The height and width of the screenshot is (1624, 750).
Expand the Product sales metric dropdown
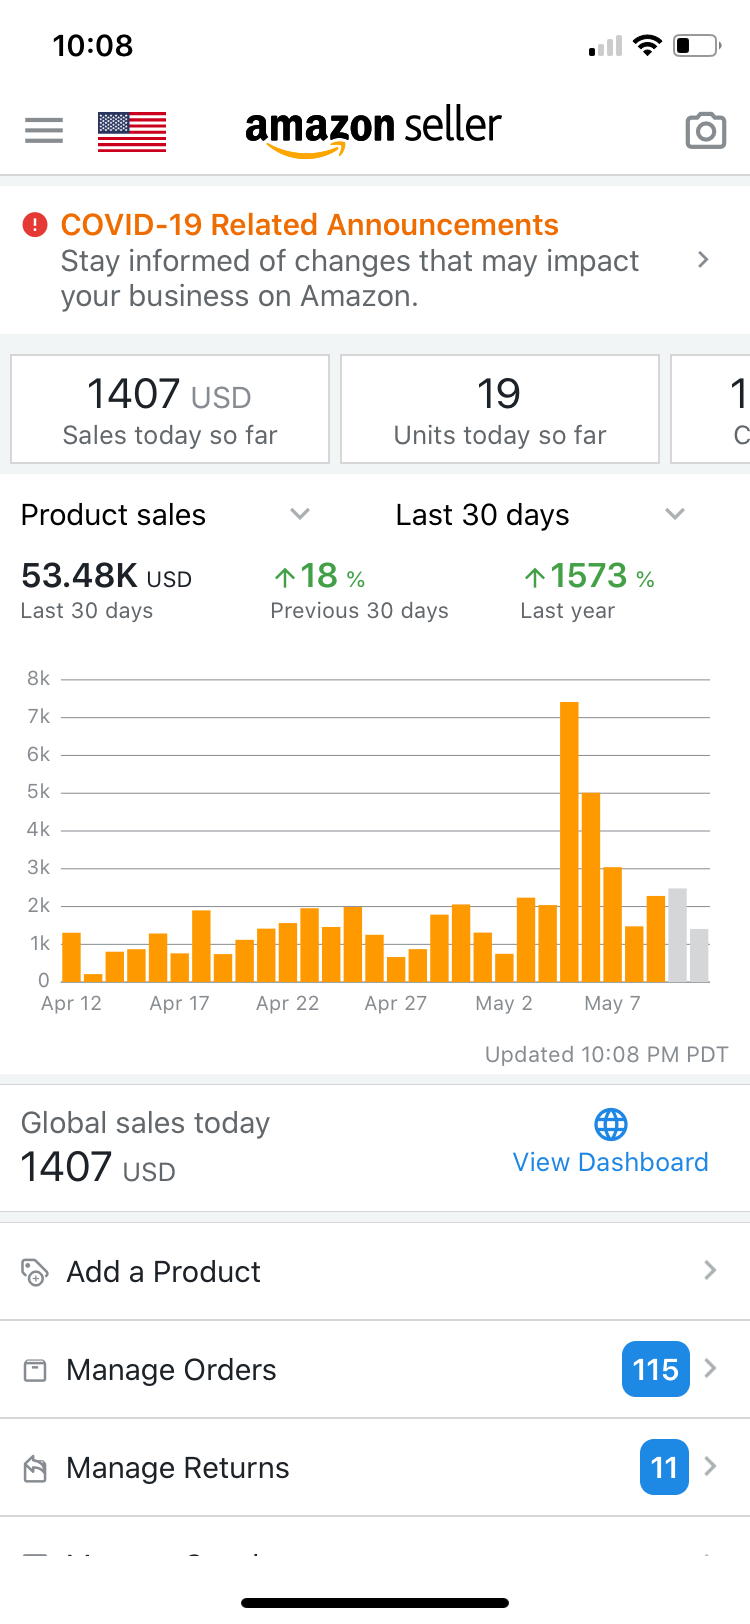299,514
